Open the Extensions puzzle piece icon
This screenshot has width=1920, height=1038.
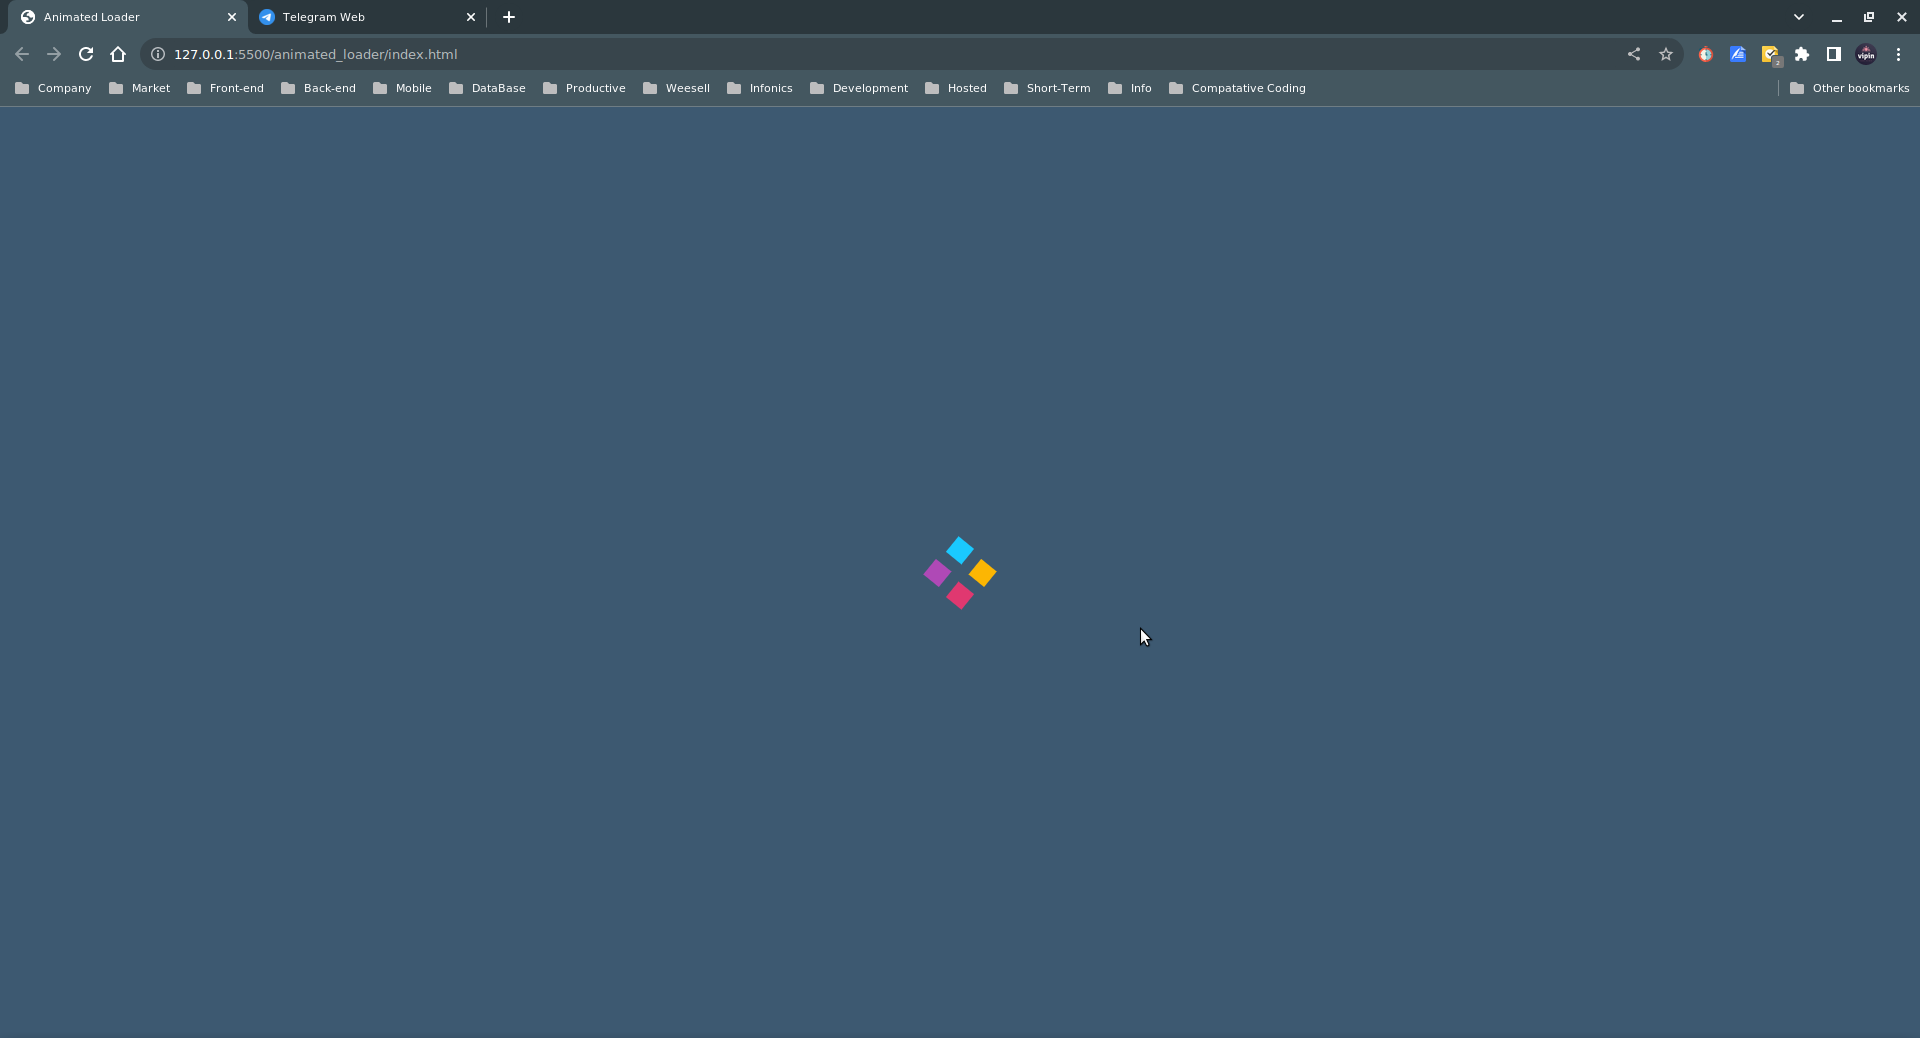pyautogui.click(x=1802, y=54)
